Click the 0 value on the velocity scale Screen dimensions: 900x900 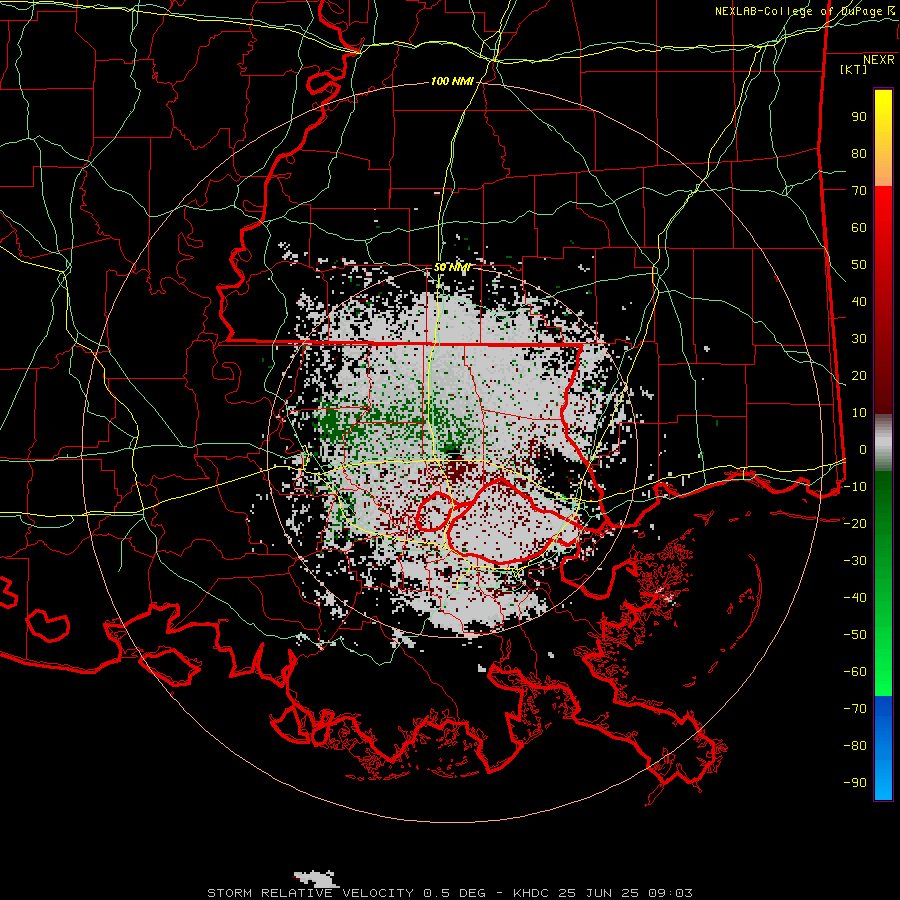[863, 449]
